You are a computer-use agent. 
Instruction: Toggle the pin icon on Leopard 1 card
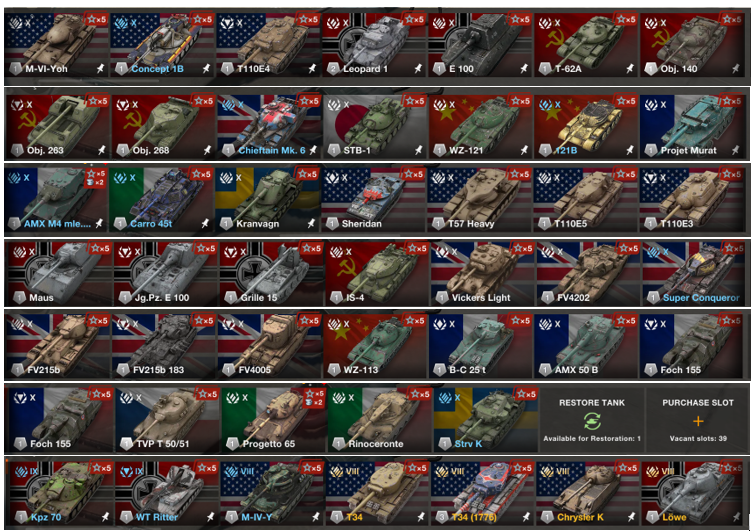point(418,69)
